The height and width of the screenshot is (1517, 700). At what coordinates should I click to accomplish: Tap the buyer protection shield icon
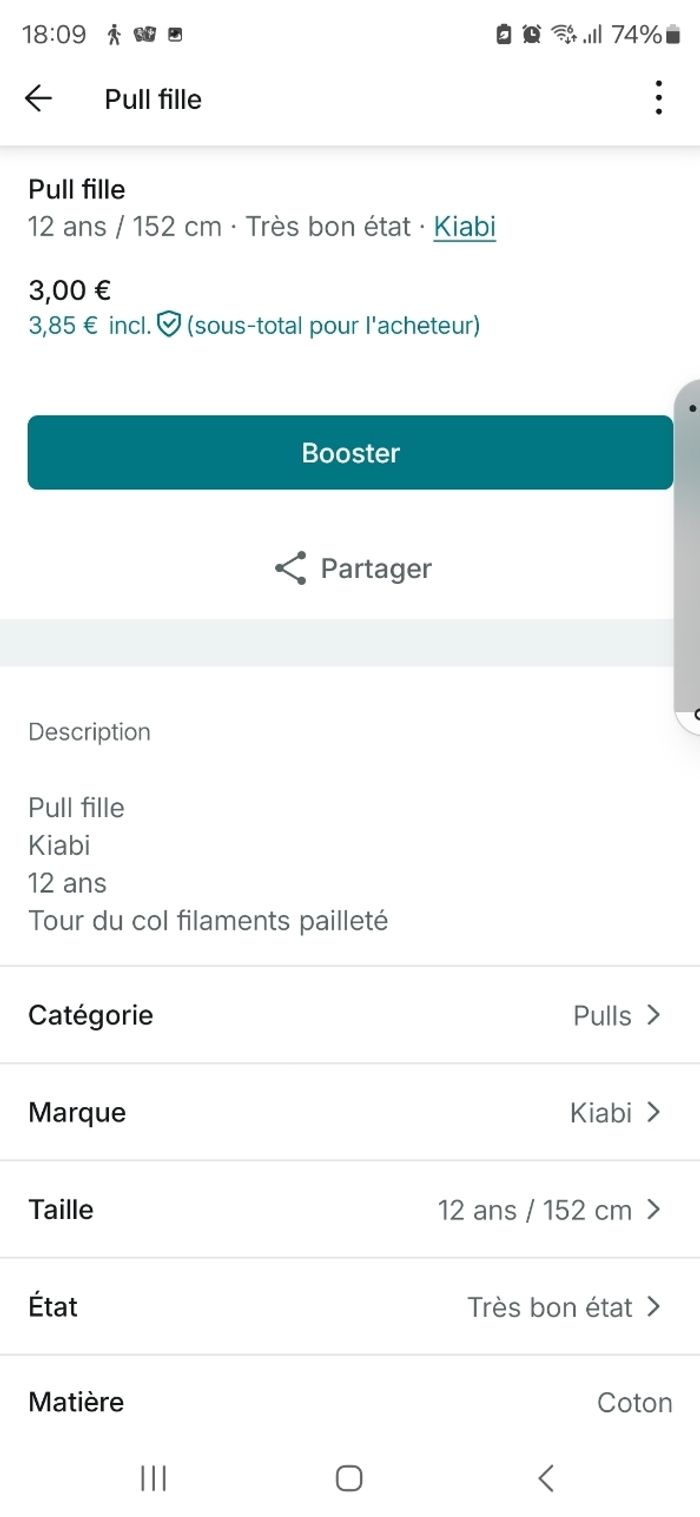[x=168, y=324]
